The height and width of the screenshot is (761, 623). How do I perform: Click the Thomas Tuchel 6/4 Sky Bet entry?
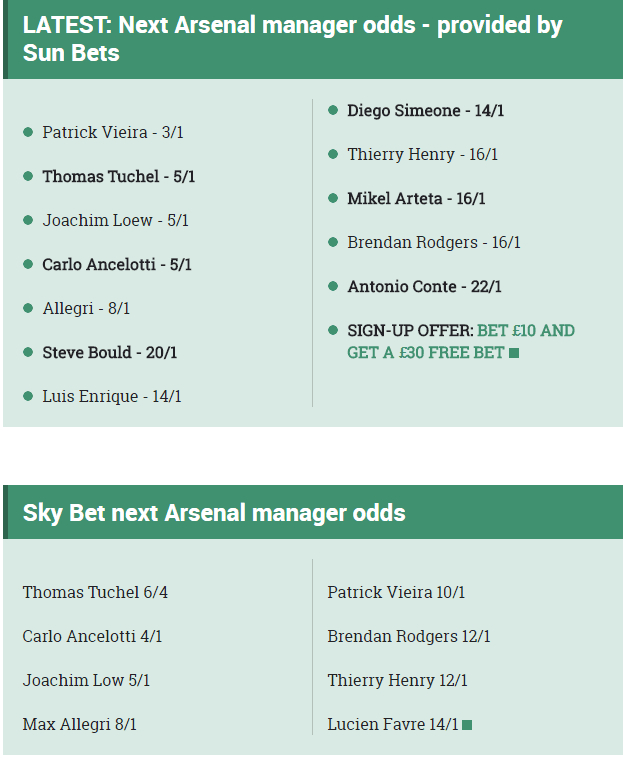click(95, 593)
